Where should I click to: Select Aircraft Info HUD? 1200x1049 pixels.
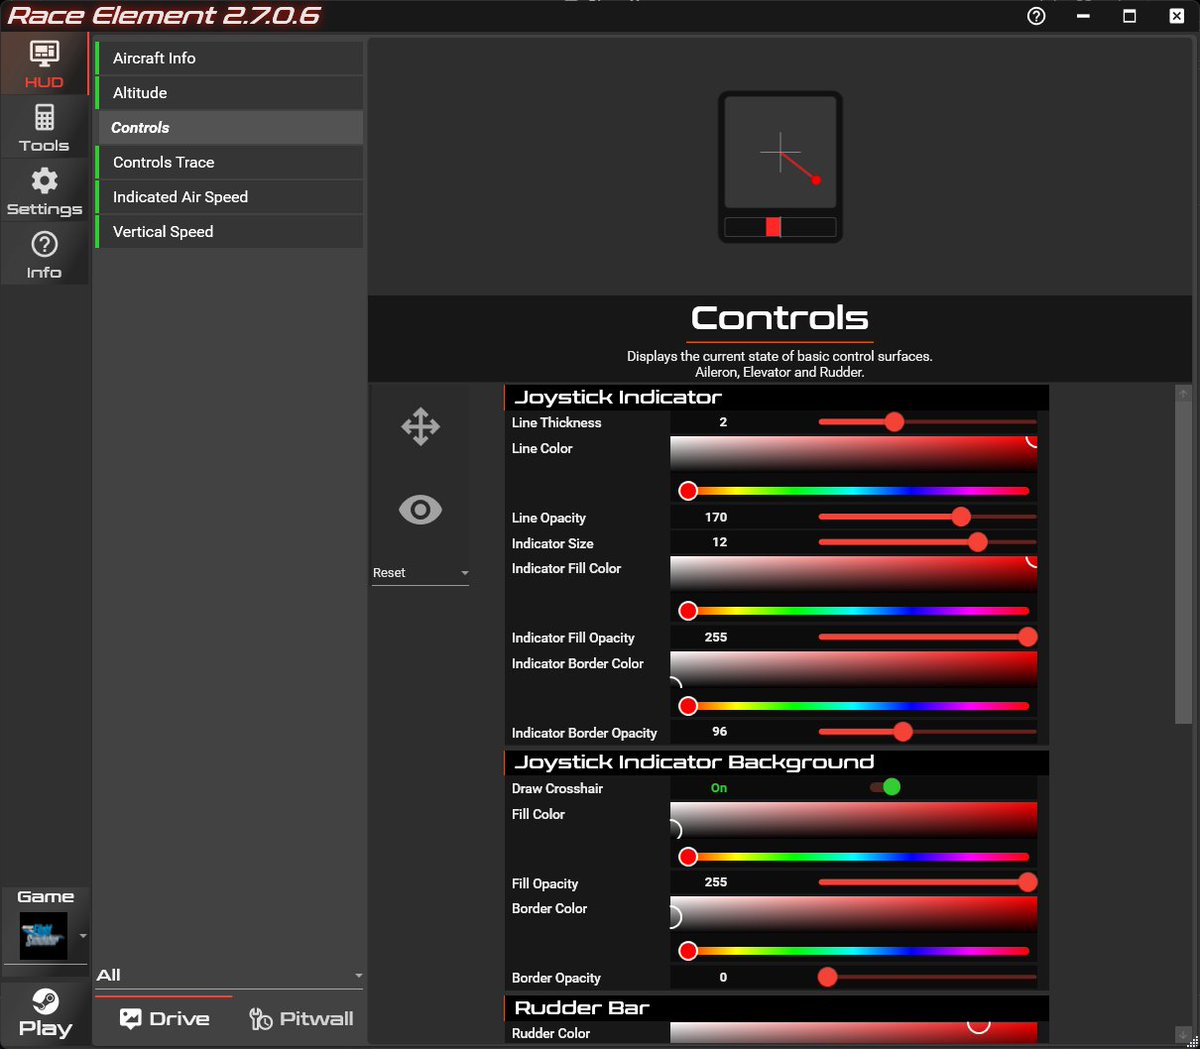pyautogui.click(x=230, y=58)
